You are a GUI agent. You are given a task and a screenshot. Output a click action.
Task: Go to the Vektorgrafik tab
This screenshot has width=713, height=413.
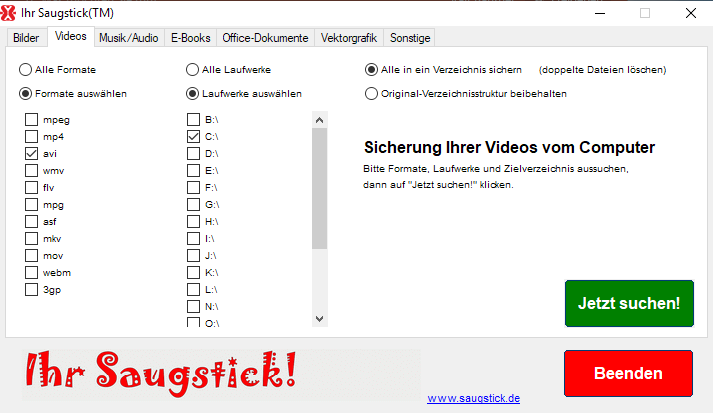[349, 38]
